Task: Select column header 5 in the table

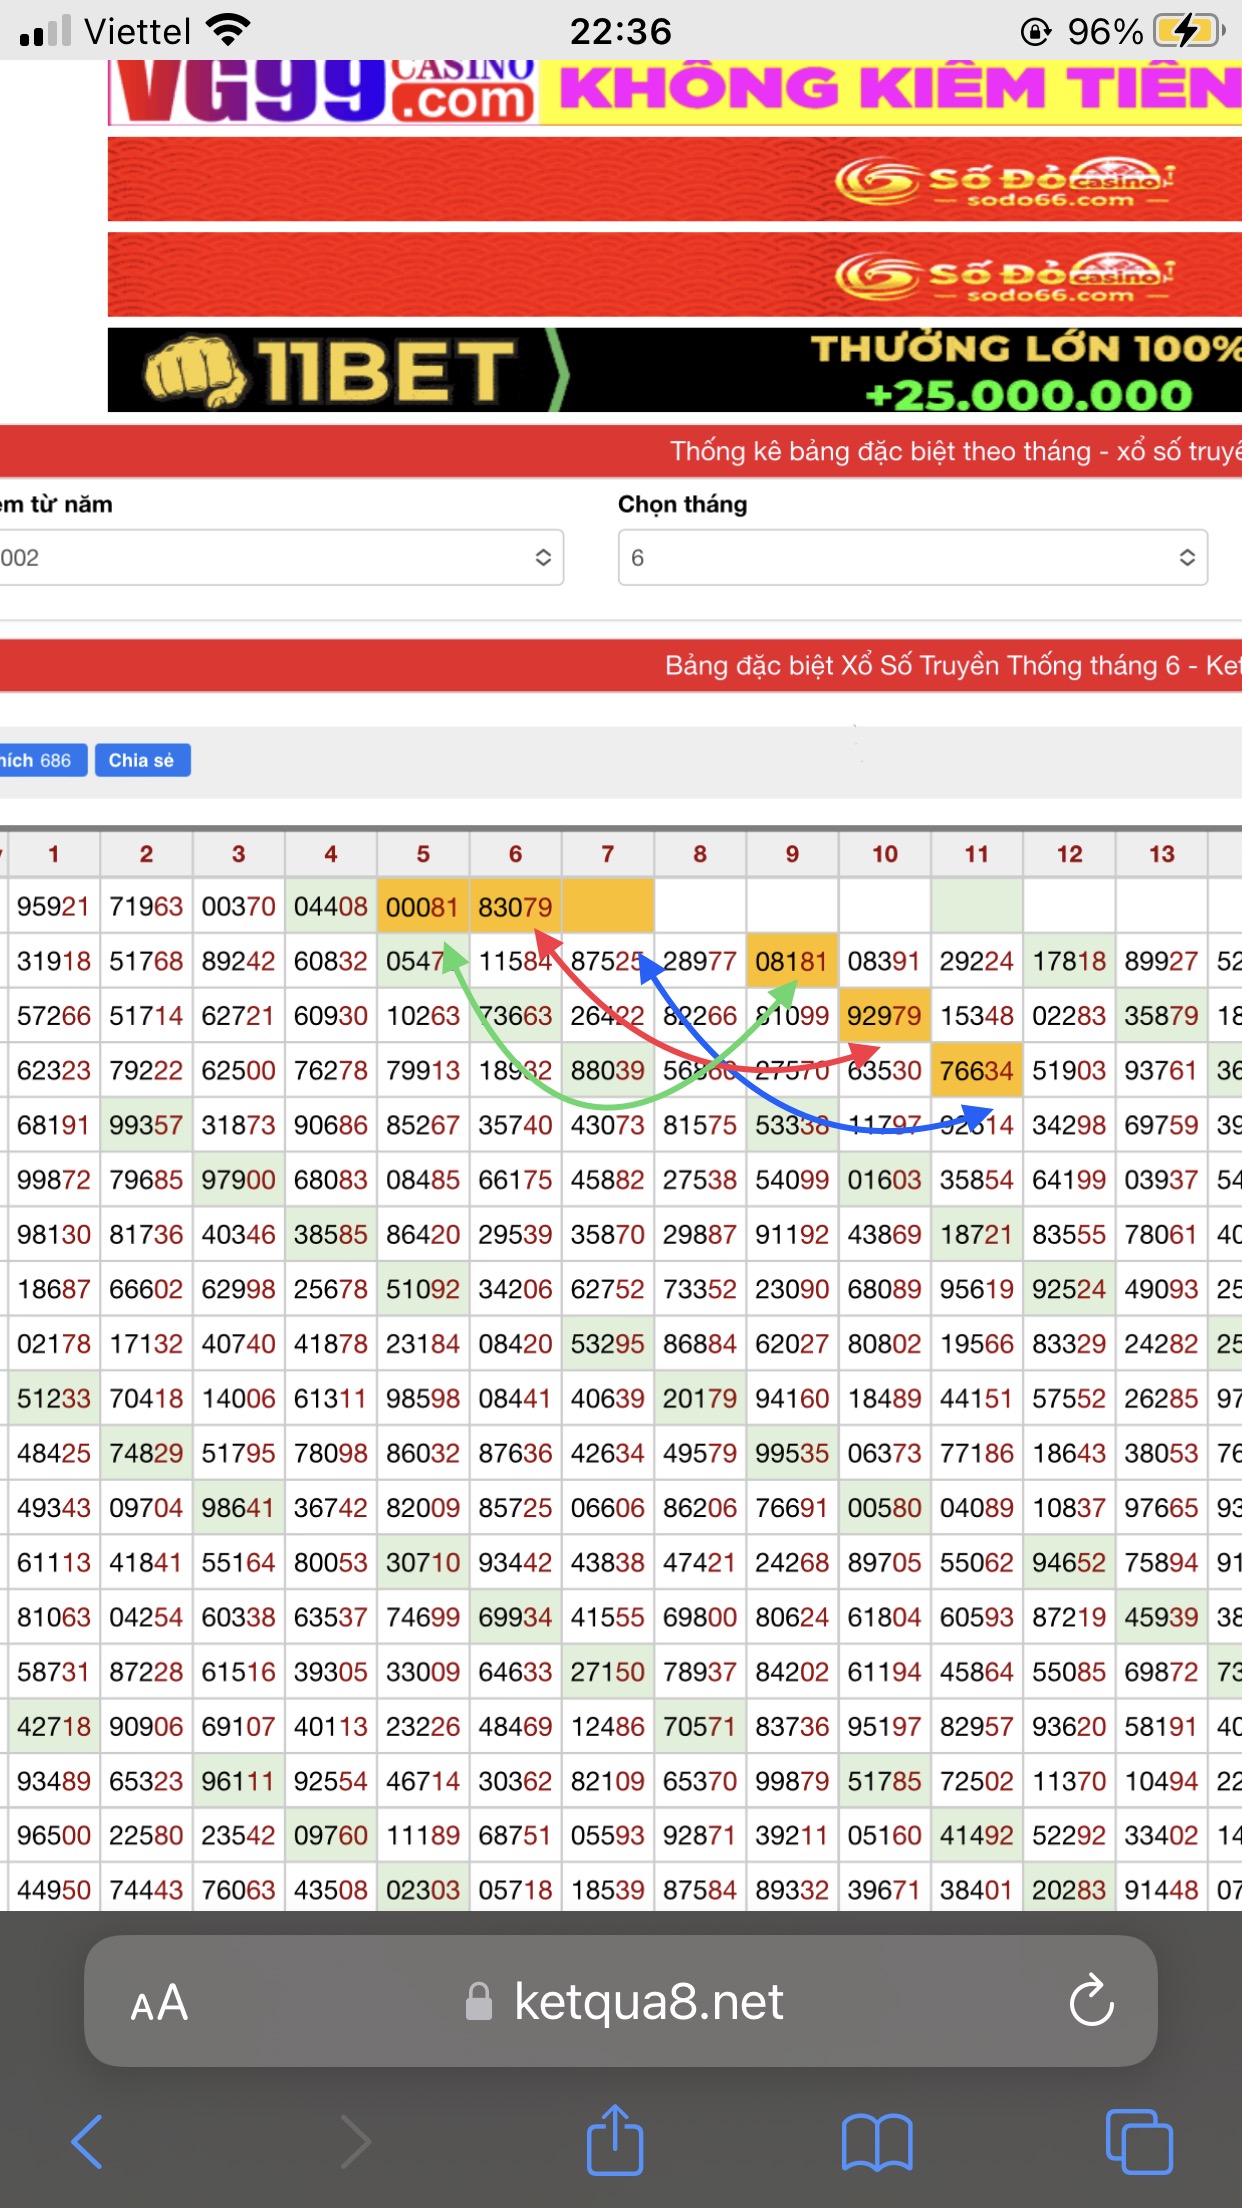Action: tap(423, 854)
